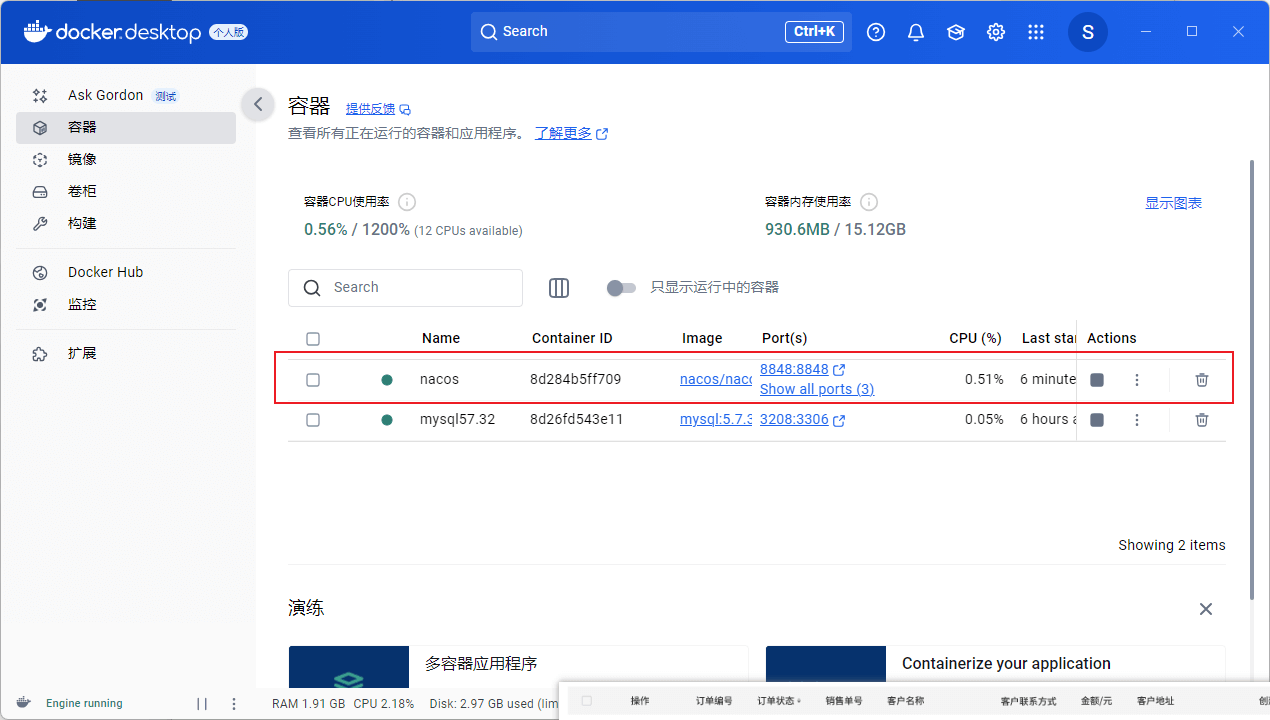Click container ID 8d26fd543e11
Viewport: 1270px width, 720px height.
click(x=576, y=420)
